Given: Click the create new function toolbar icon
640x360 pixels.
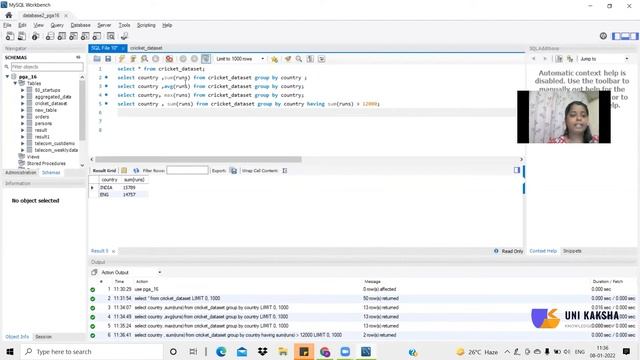Looking at the screenshot, I should click(x=97, y=36).
